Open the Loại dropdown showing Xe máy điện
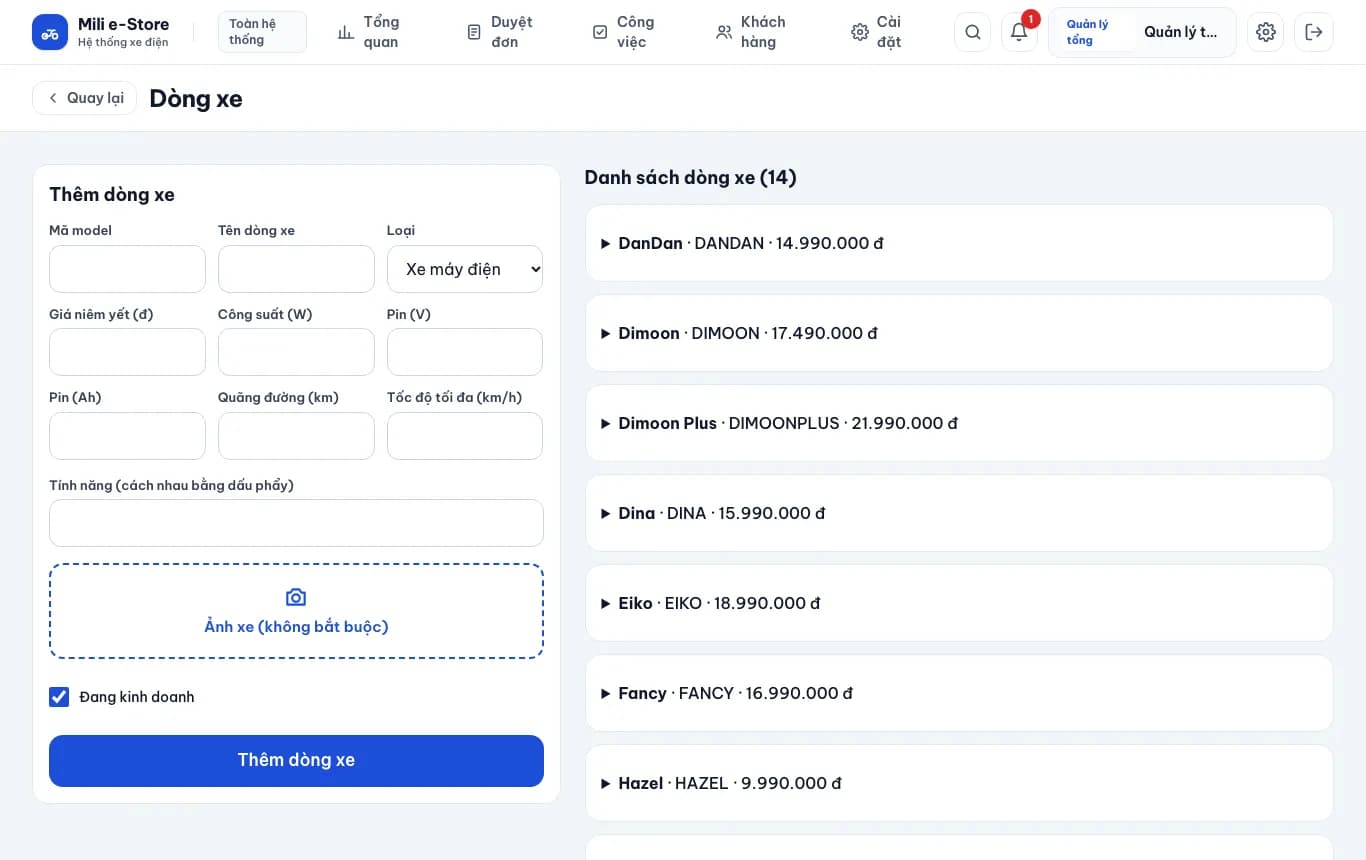 [x=465, y=269]
